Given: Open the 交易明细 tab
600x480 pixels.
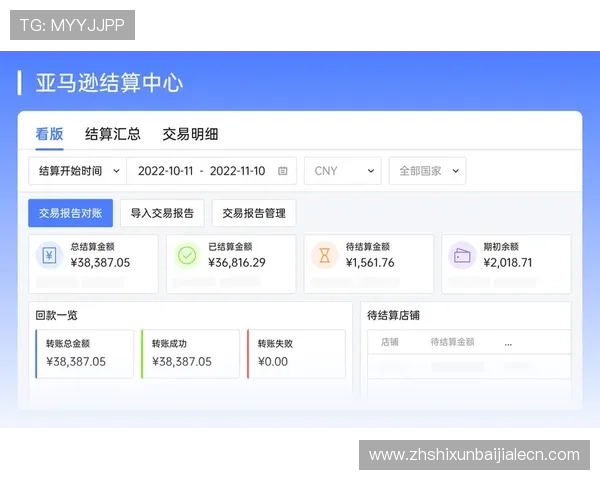Looking at the screenshot, I should tap(190, 134).
